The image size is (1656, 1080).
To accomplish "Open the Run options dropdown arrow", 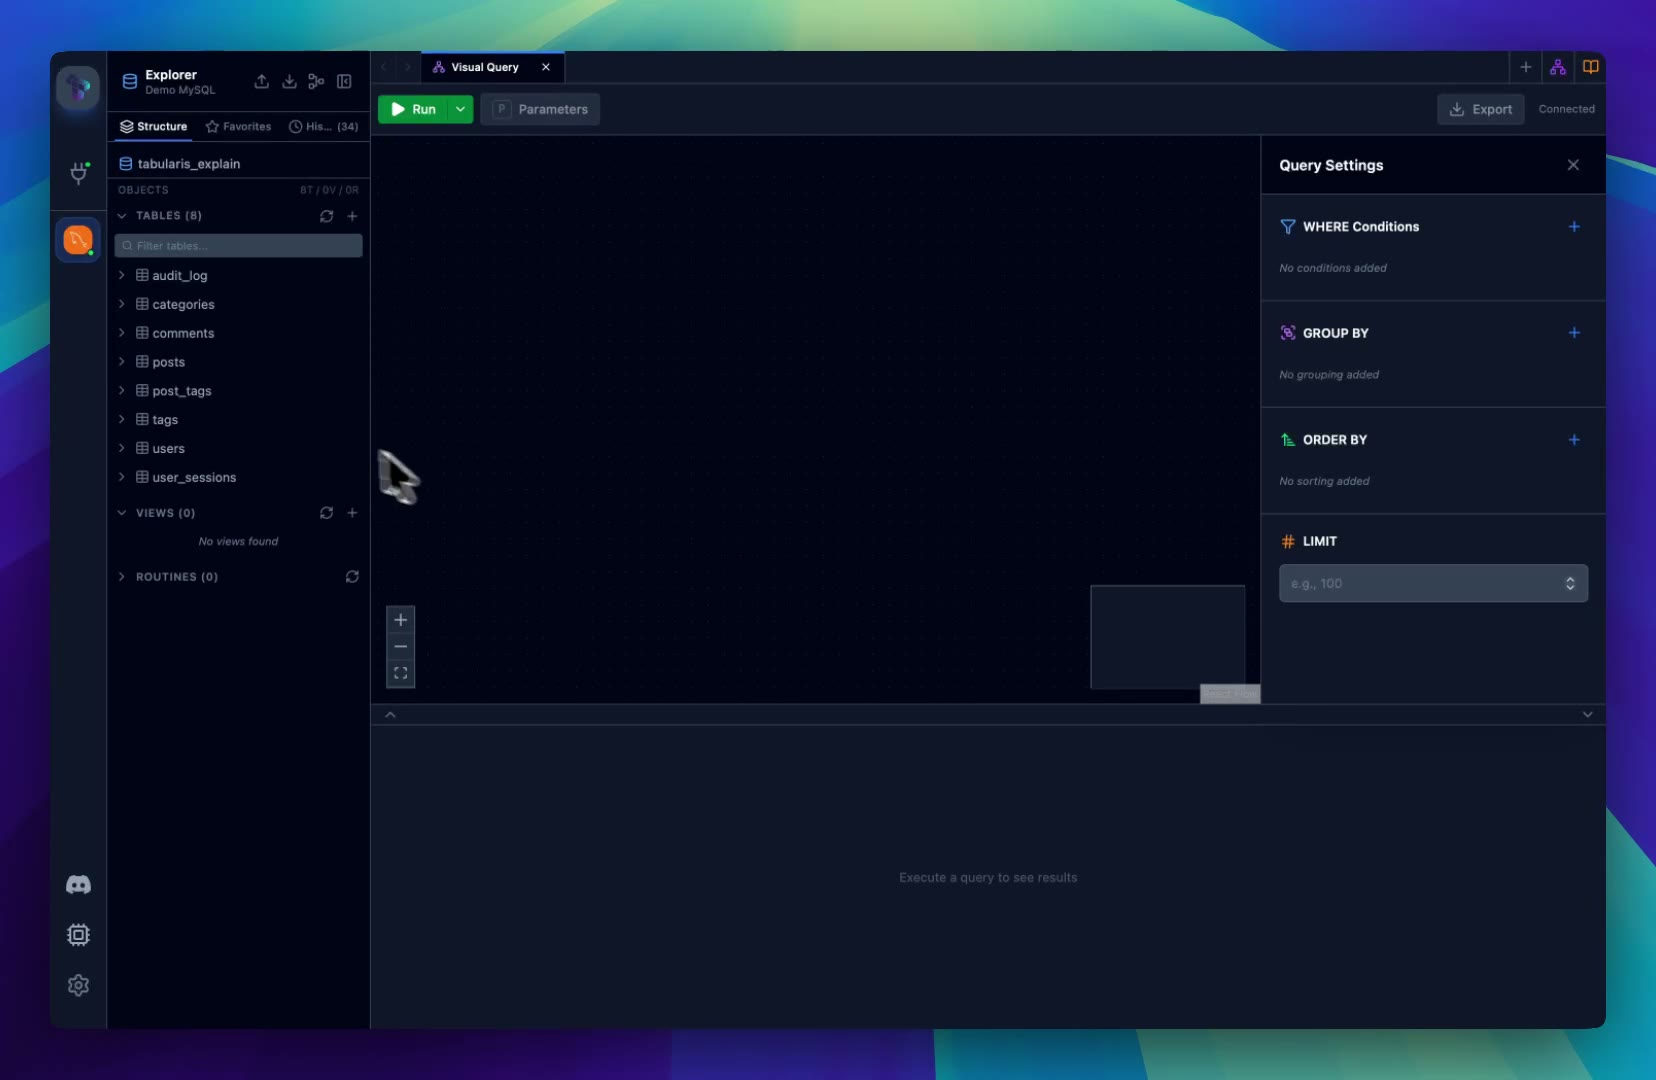I will tap(460, 109).
